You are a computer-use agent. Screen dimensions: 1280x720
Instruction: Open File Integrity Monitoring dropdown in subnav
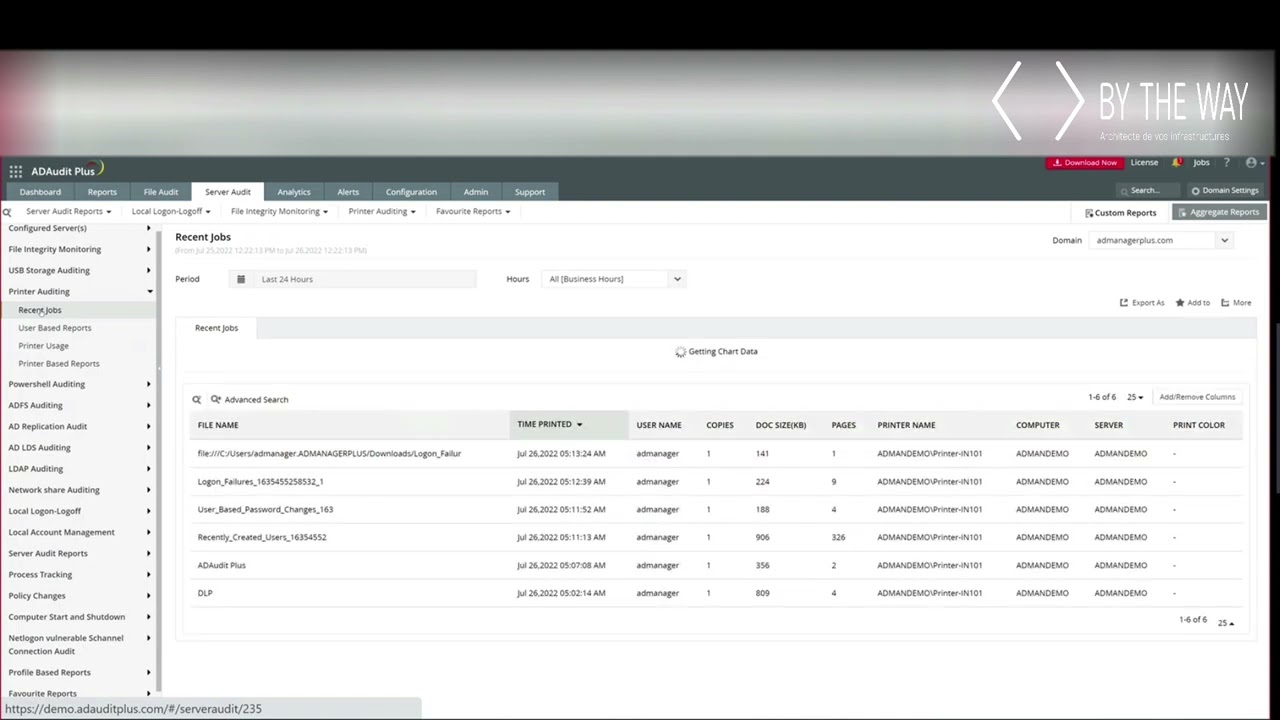(x=279, y=212)
